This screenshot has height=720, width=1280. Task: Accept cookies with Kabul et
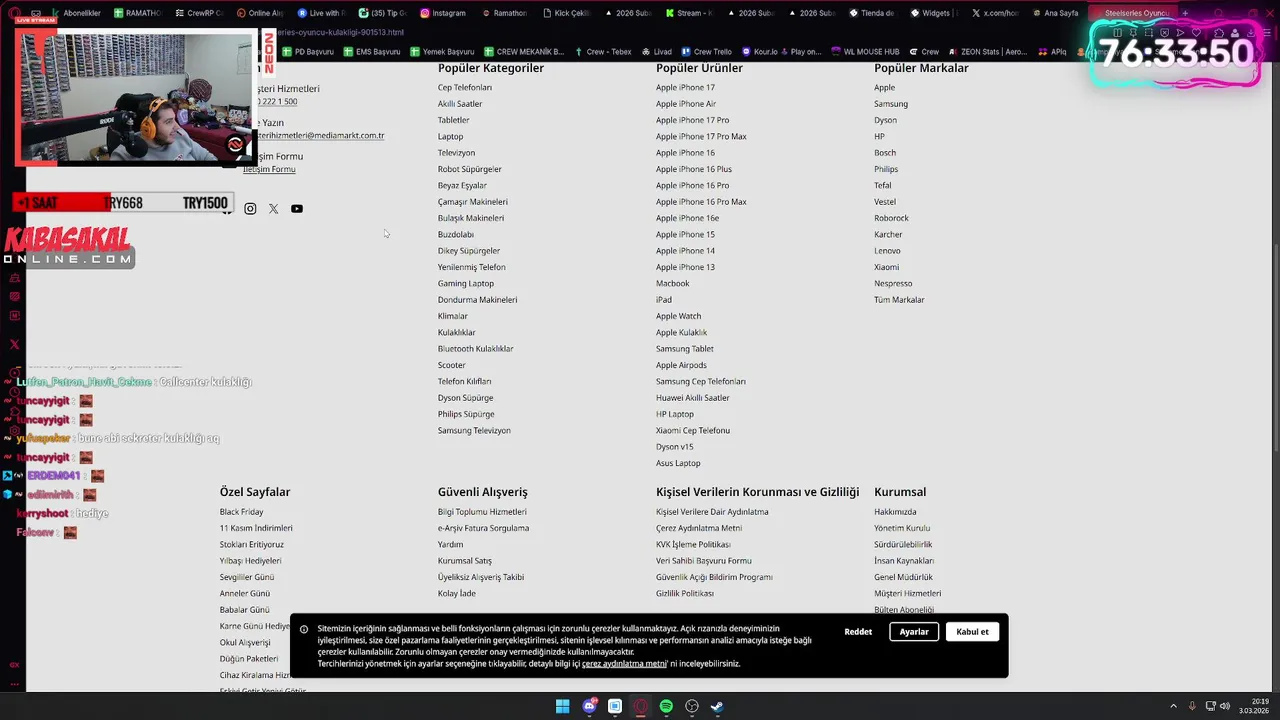[x=972, y=632]
